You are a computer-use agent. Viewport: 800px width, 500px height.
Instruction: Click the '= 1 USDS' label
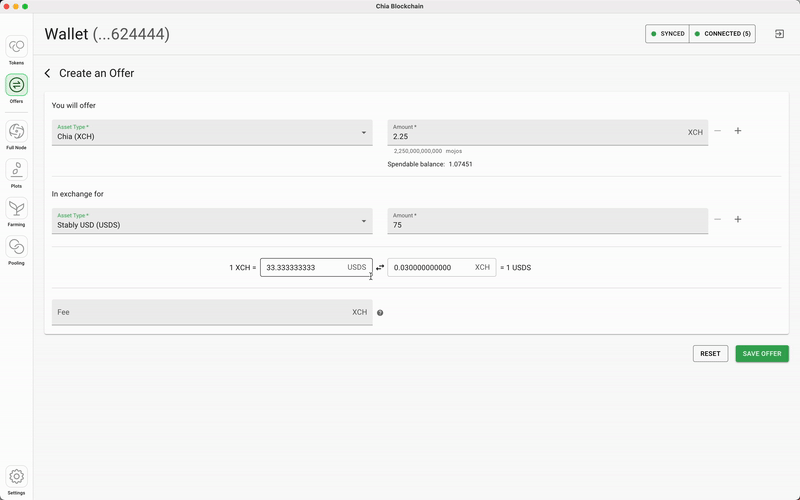click(x=515, y=267)
